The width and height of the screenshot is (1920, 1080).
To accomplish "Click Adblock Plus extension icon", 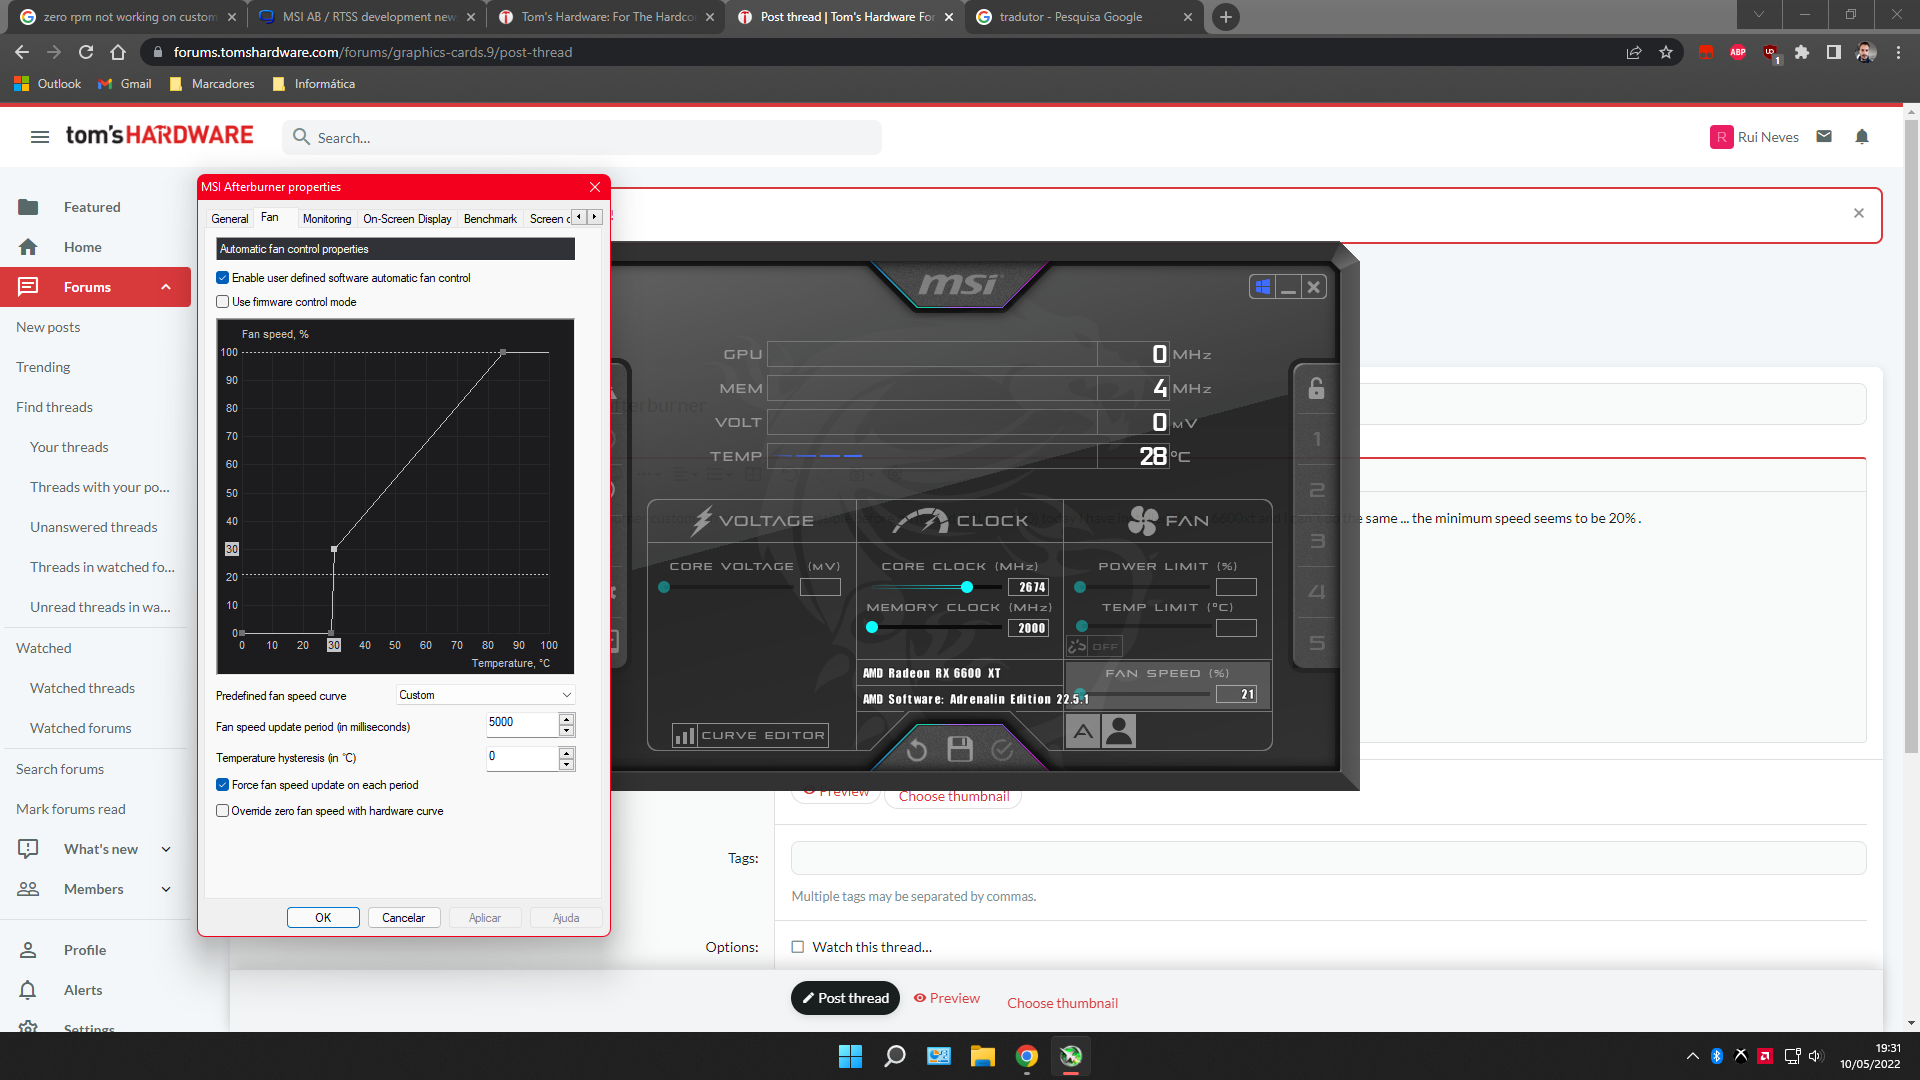I will pyautogui.click(x=1738, y=52).
